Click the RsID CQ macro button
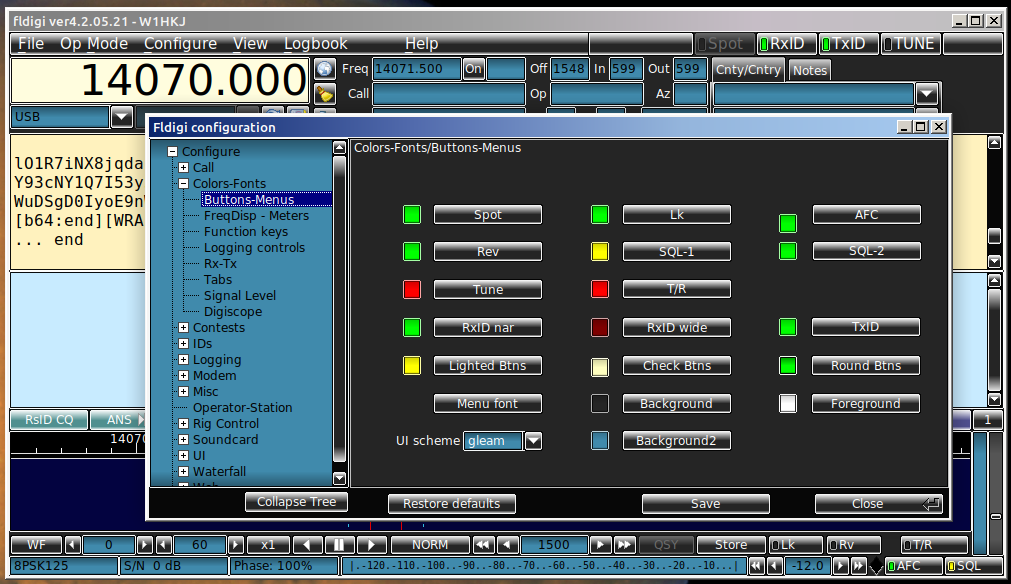 (x=49, y=420)
